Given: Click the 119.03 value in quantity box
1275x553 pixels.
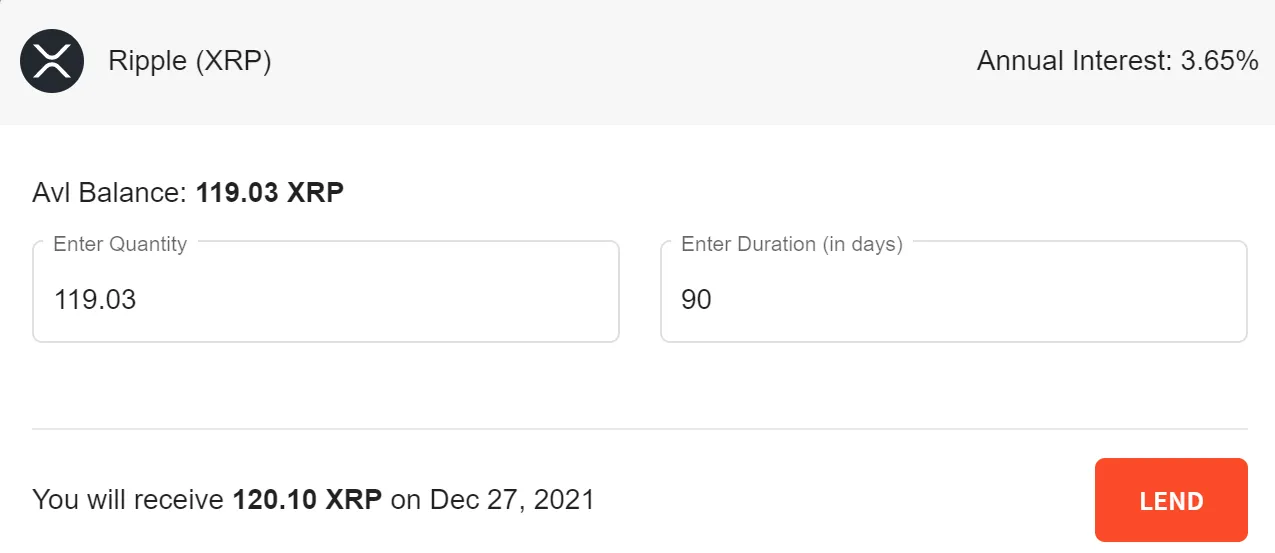Looking at the screenshot, I should [x=95, y=299].
